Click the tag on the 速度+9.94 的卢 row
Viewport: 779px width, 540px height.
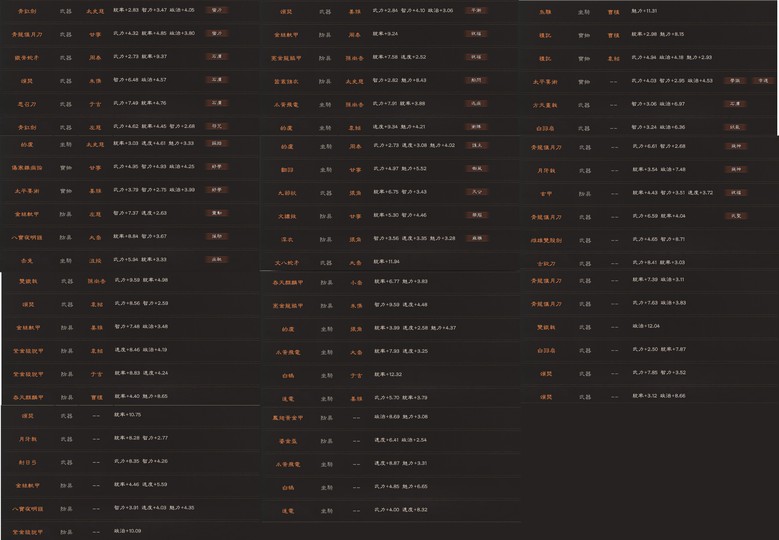click(475, 127)
